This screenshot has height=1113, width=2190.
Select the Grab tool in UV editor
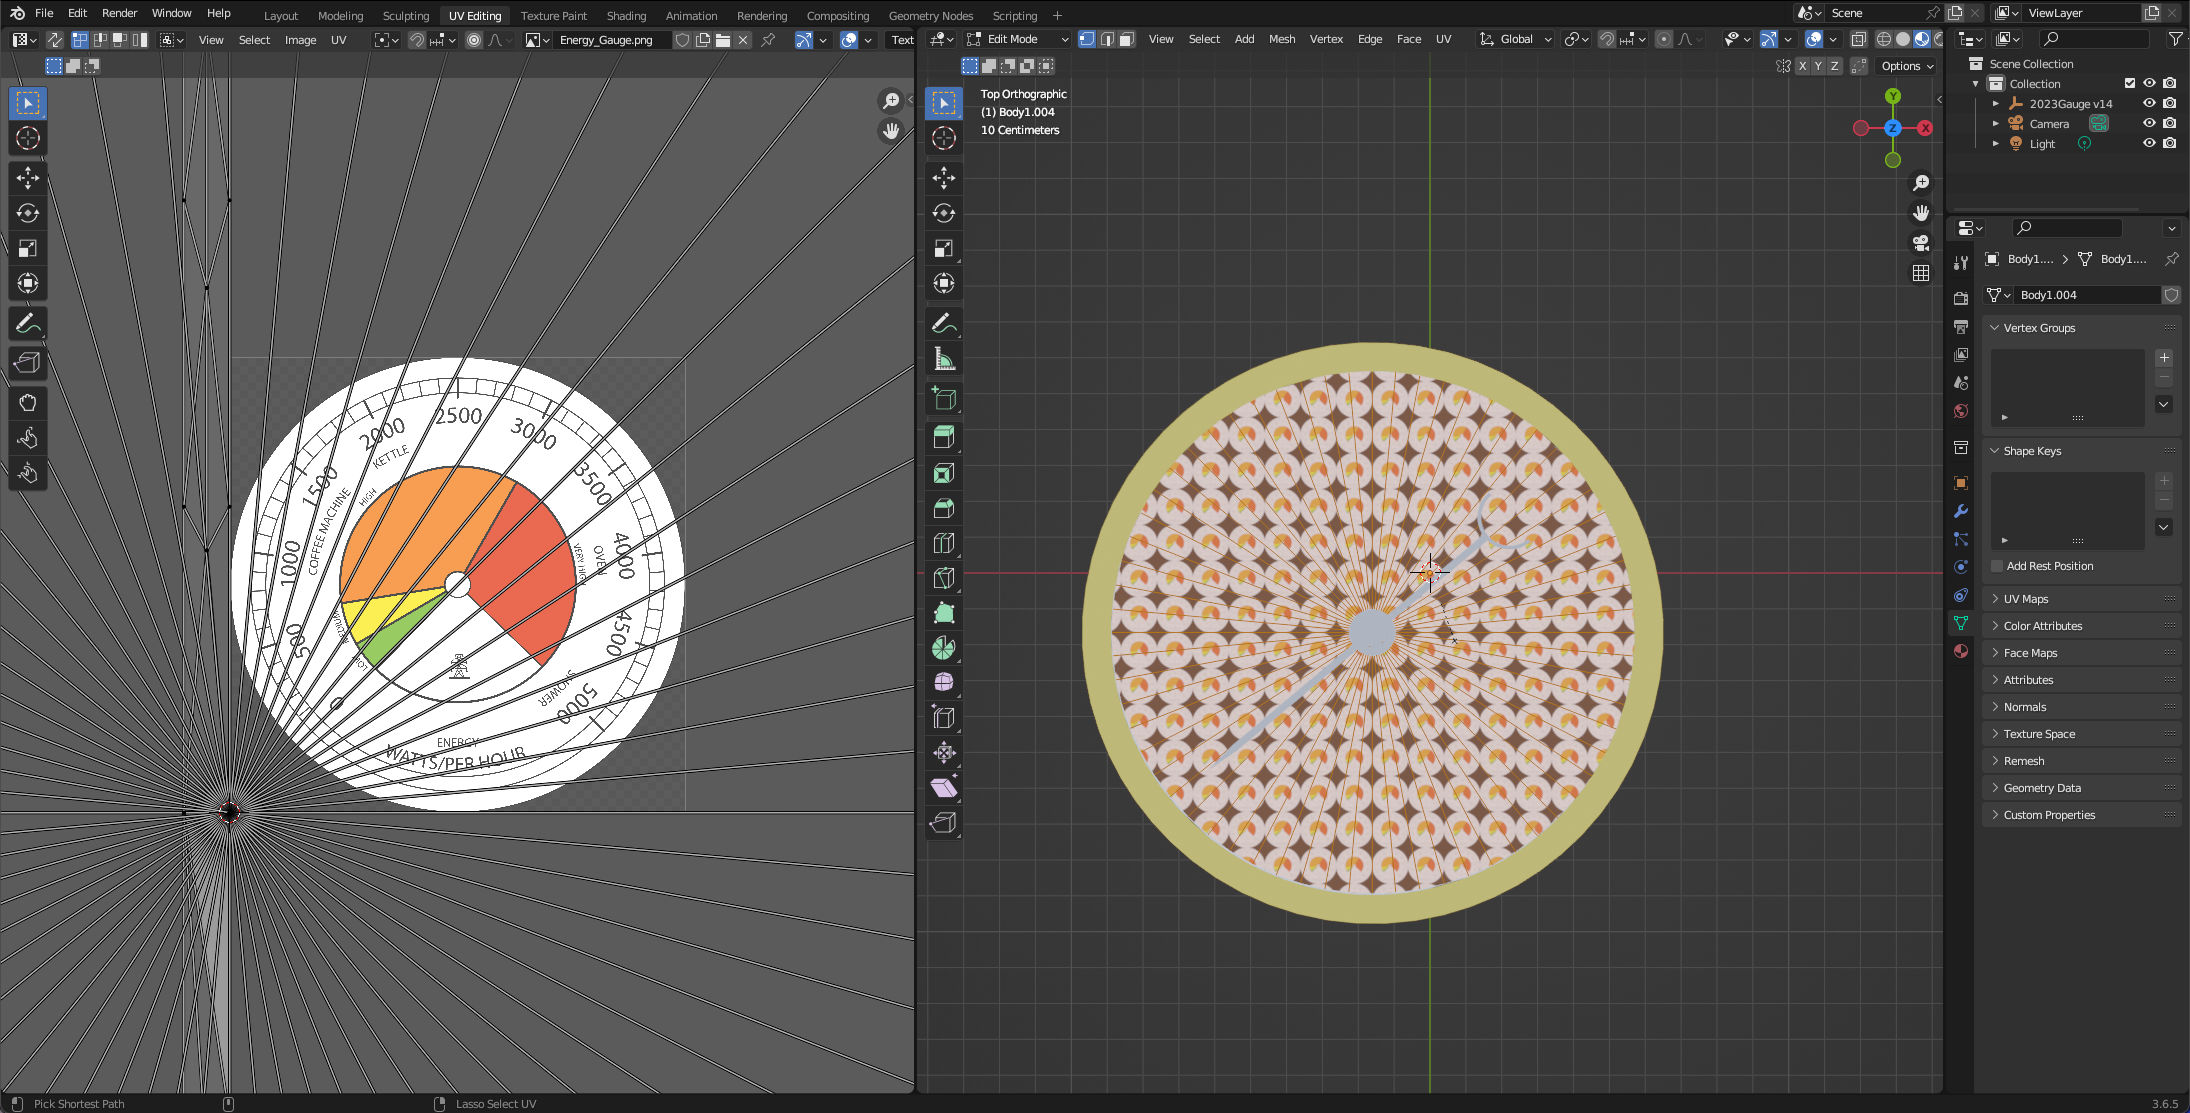(x=27, y=402)
